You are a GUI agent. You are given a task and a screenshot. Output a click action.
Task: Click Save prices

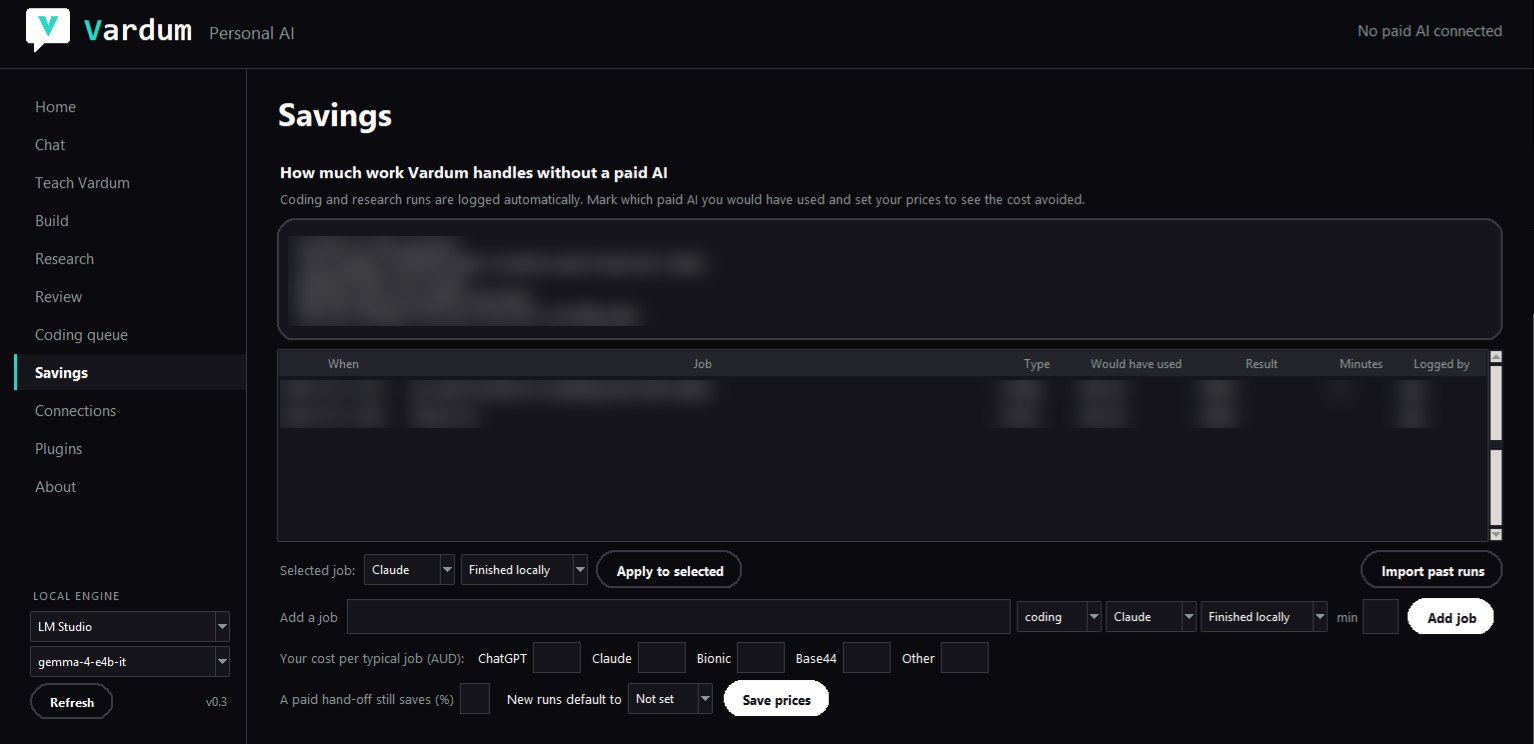(x=777, y=699)
